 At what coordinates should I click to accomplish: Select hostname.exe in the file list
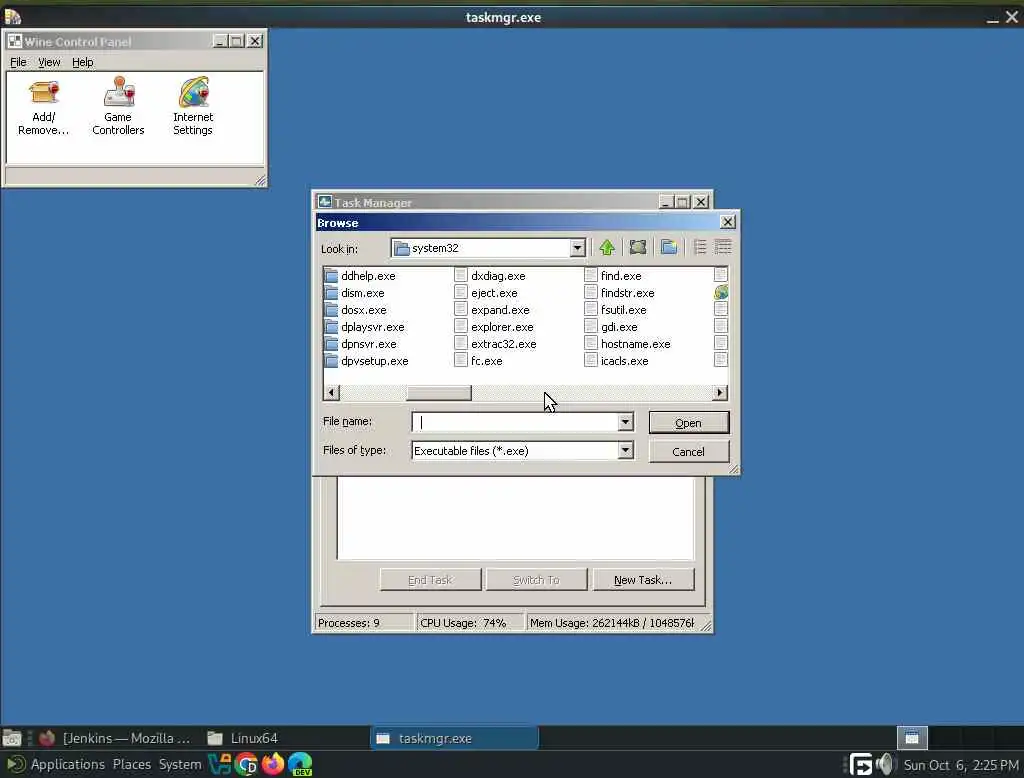635,344
